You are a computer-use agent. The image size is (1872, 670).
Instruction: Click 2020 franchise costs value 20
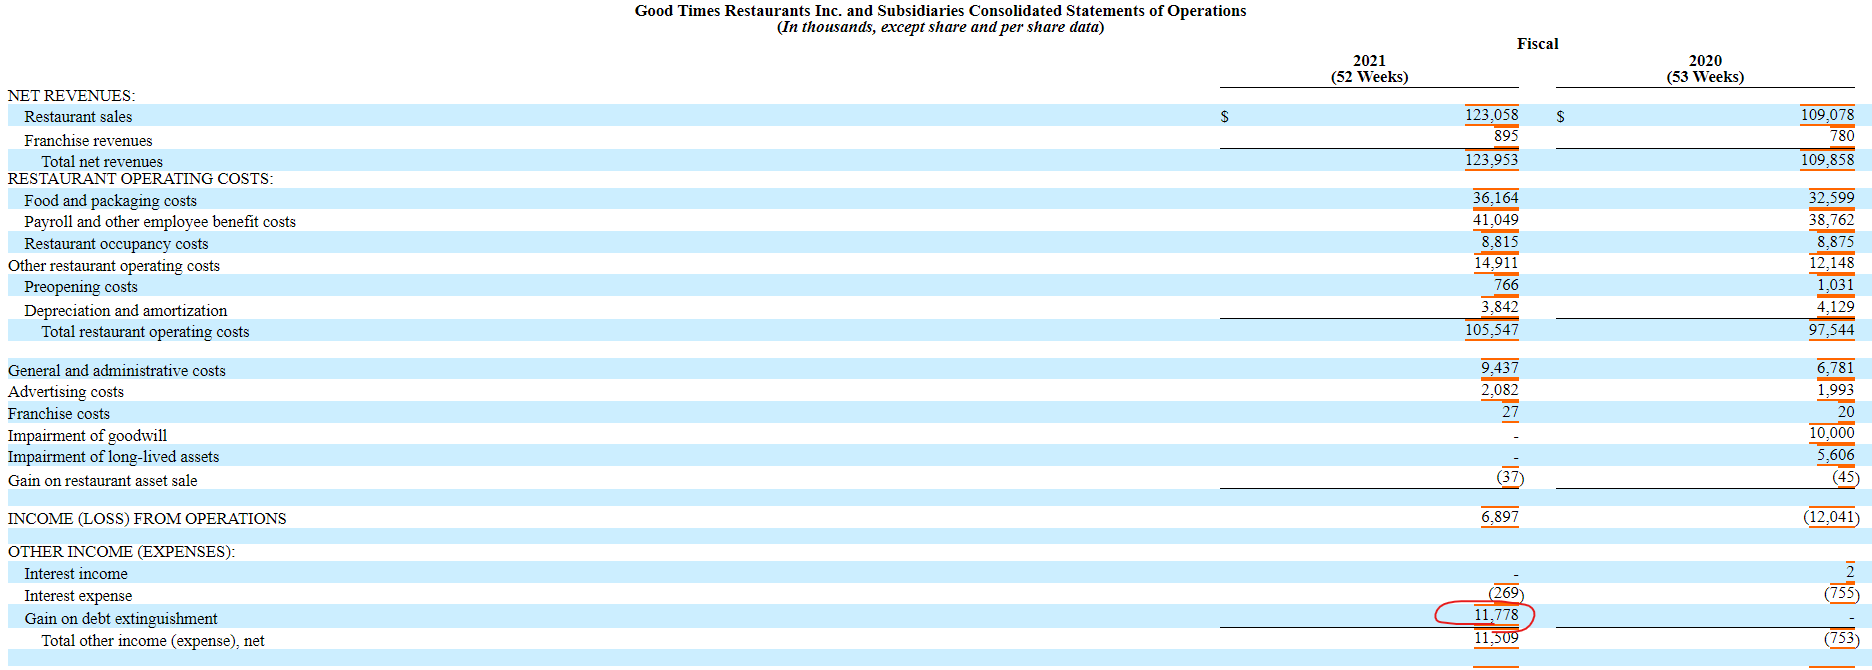(x=1846, y=412)
